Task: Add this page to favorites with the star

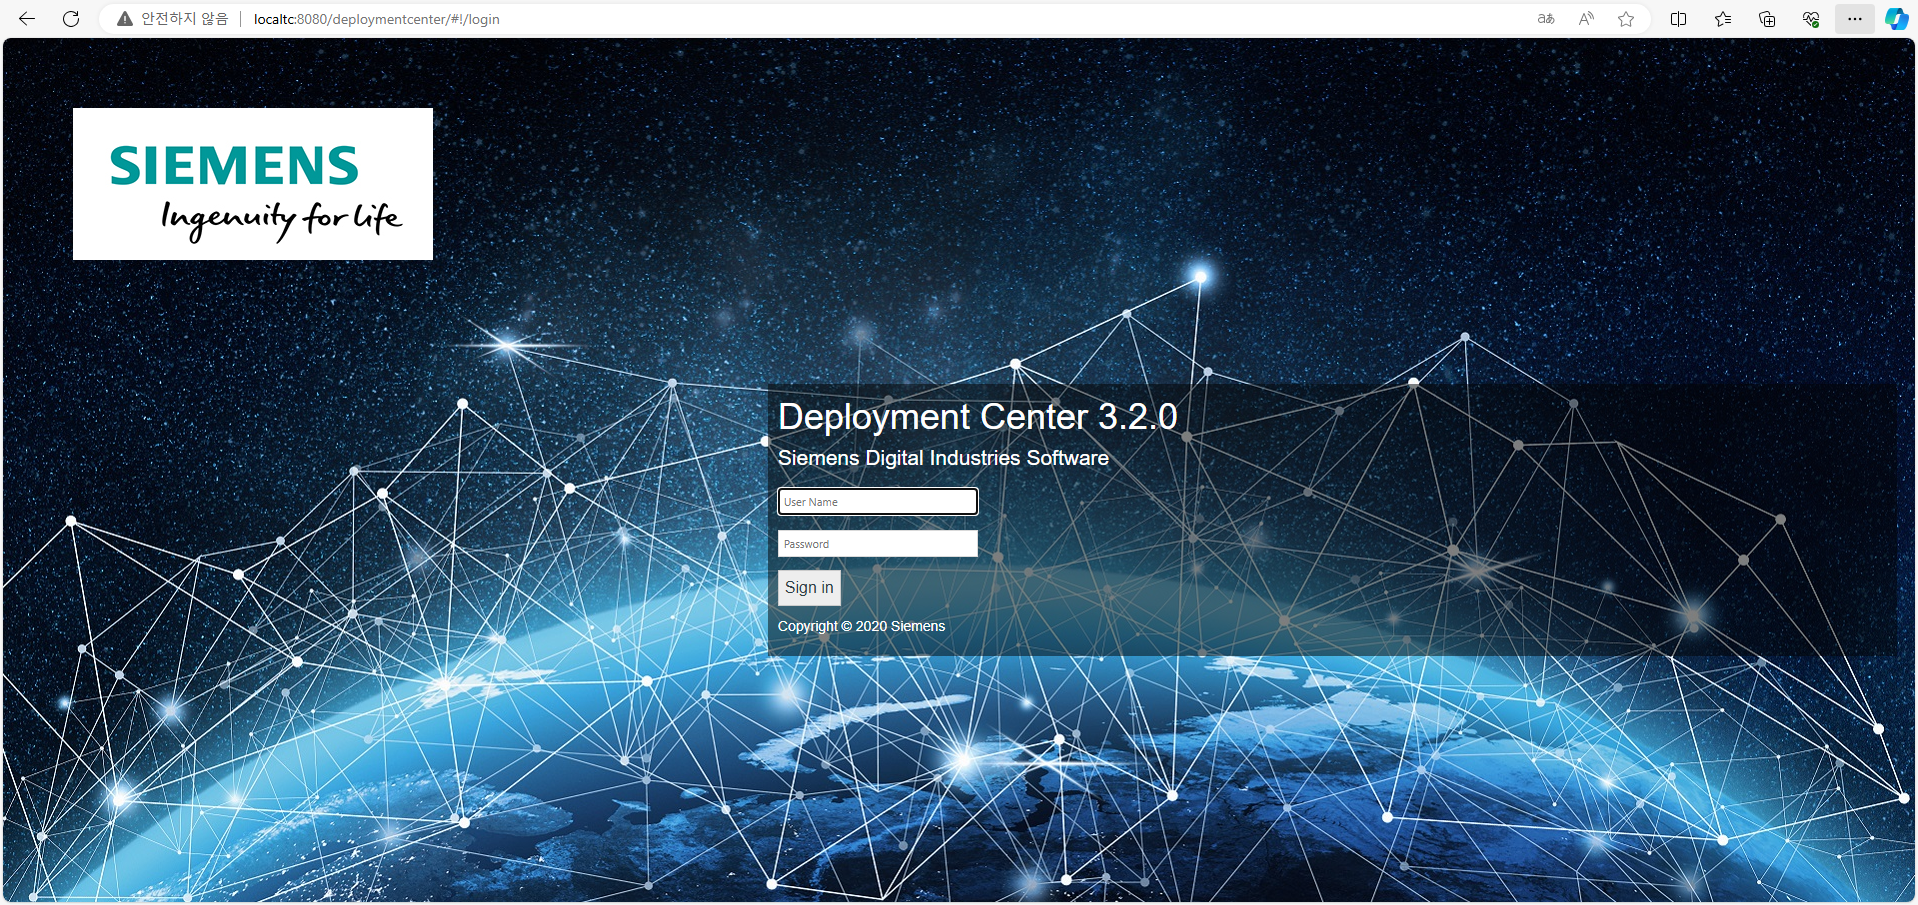Action: click(1626, 19)
